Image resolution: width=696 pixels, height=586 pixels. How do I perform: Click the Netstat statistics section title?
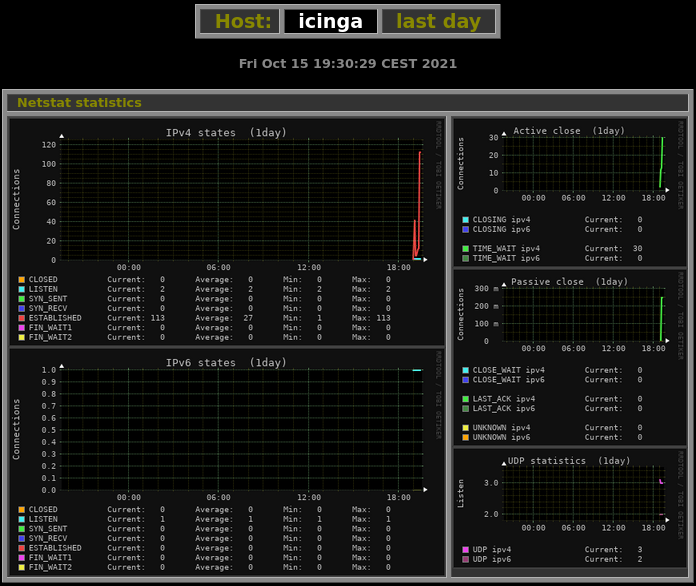(x=79, y=102)
